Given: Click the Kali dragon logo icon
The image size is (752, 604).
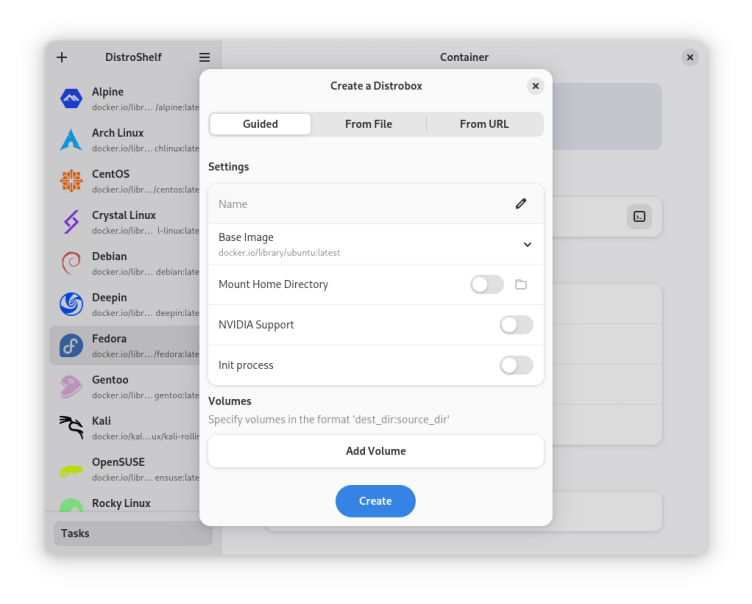Looking at the screenshot, I should (x=71, y=428).
